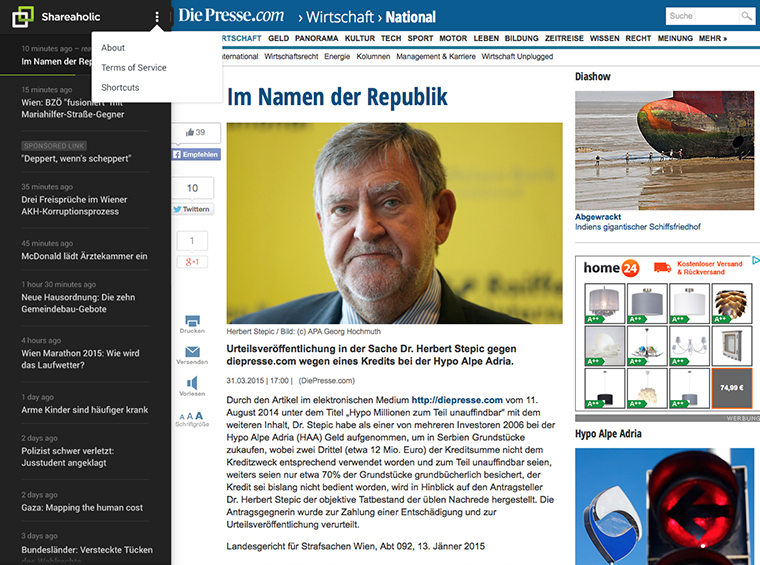Click the 74,99 € price tile
Viewport: 760px width, 565px height.
pyautogui.click(x=731, y=388)
